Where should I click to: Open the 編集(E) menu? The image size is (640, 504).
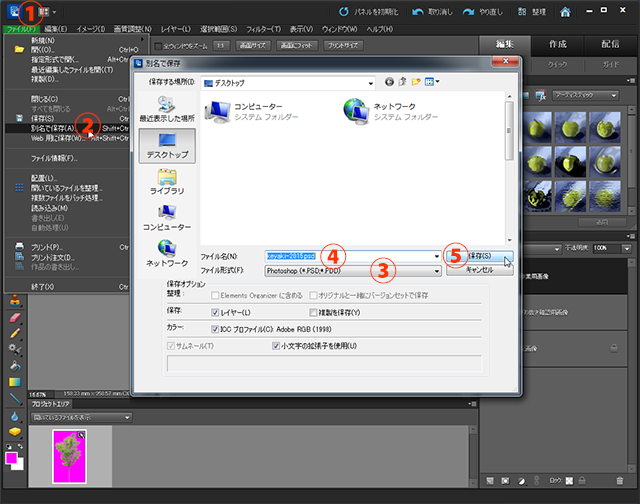(x=56, y=29)
